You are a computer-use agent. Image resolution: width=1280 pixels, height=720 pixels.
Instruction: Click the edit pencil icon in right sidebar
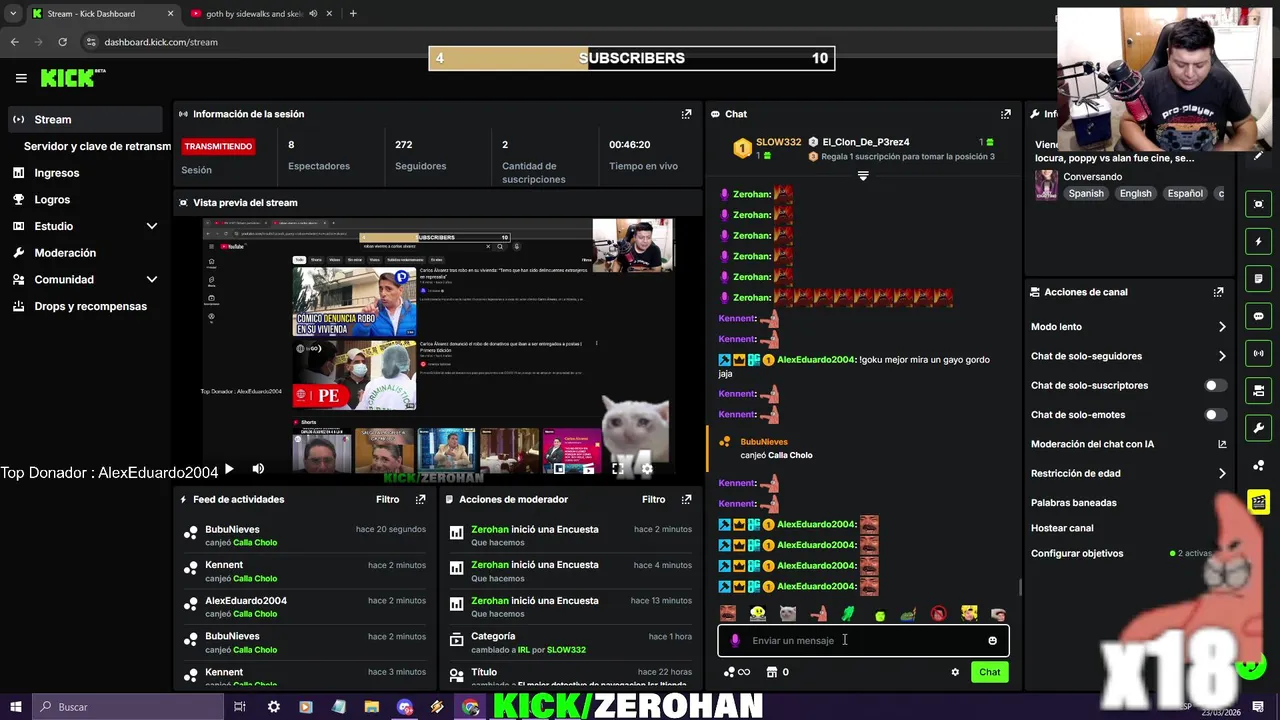[1258, 155]
